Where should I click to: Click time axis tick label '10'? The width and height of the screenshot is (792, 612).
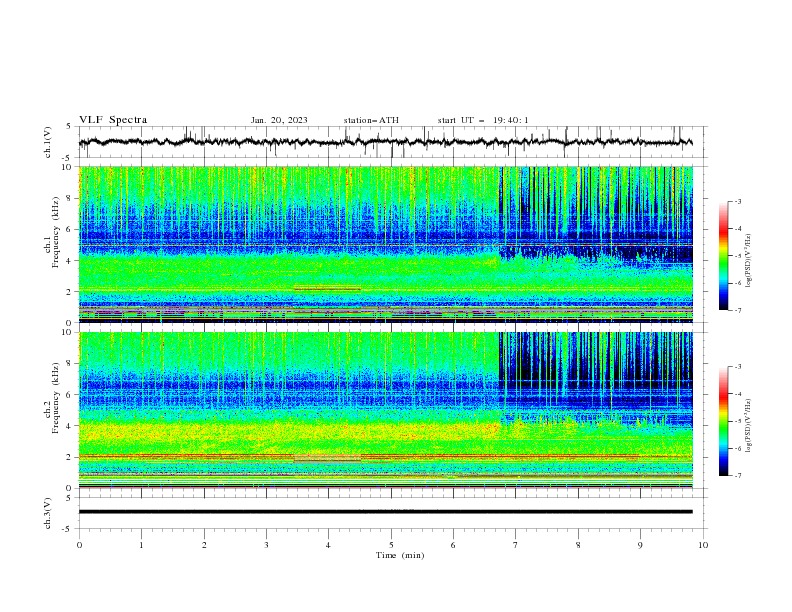click(703, 545)
